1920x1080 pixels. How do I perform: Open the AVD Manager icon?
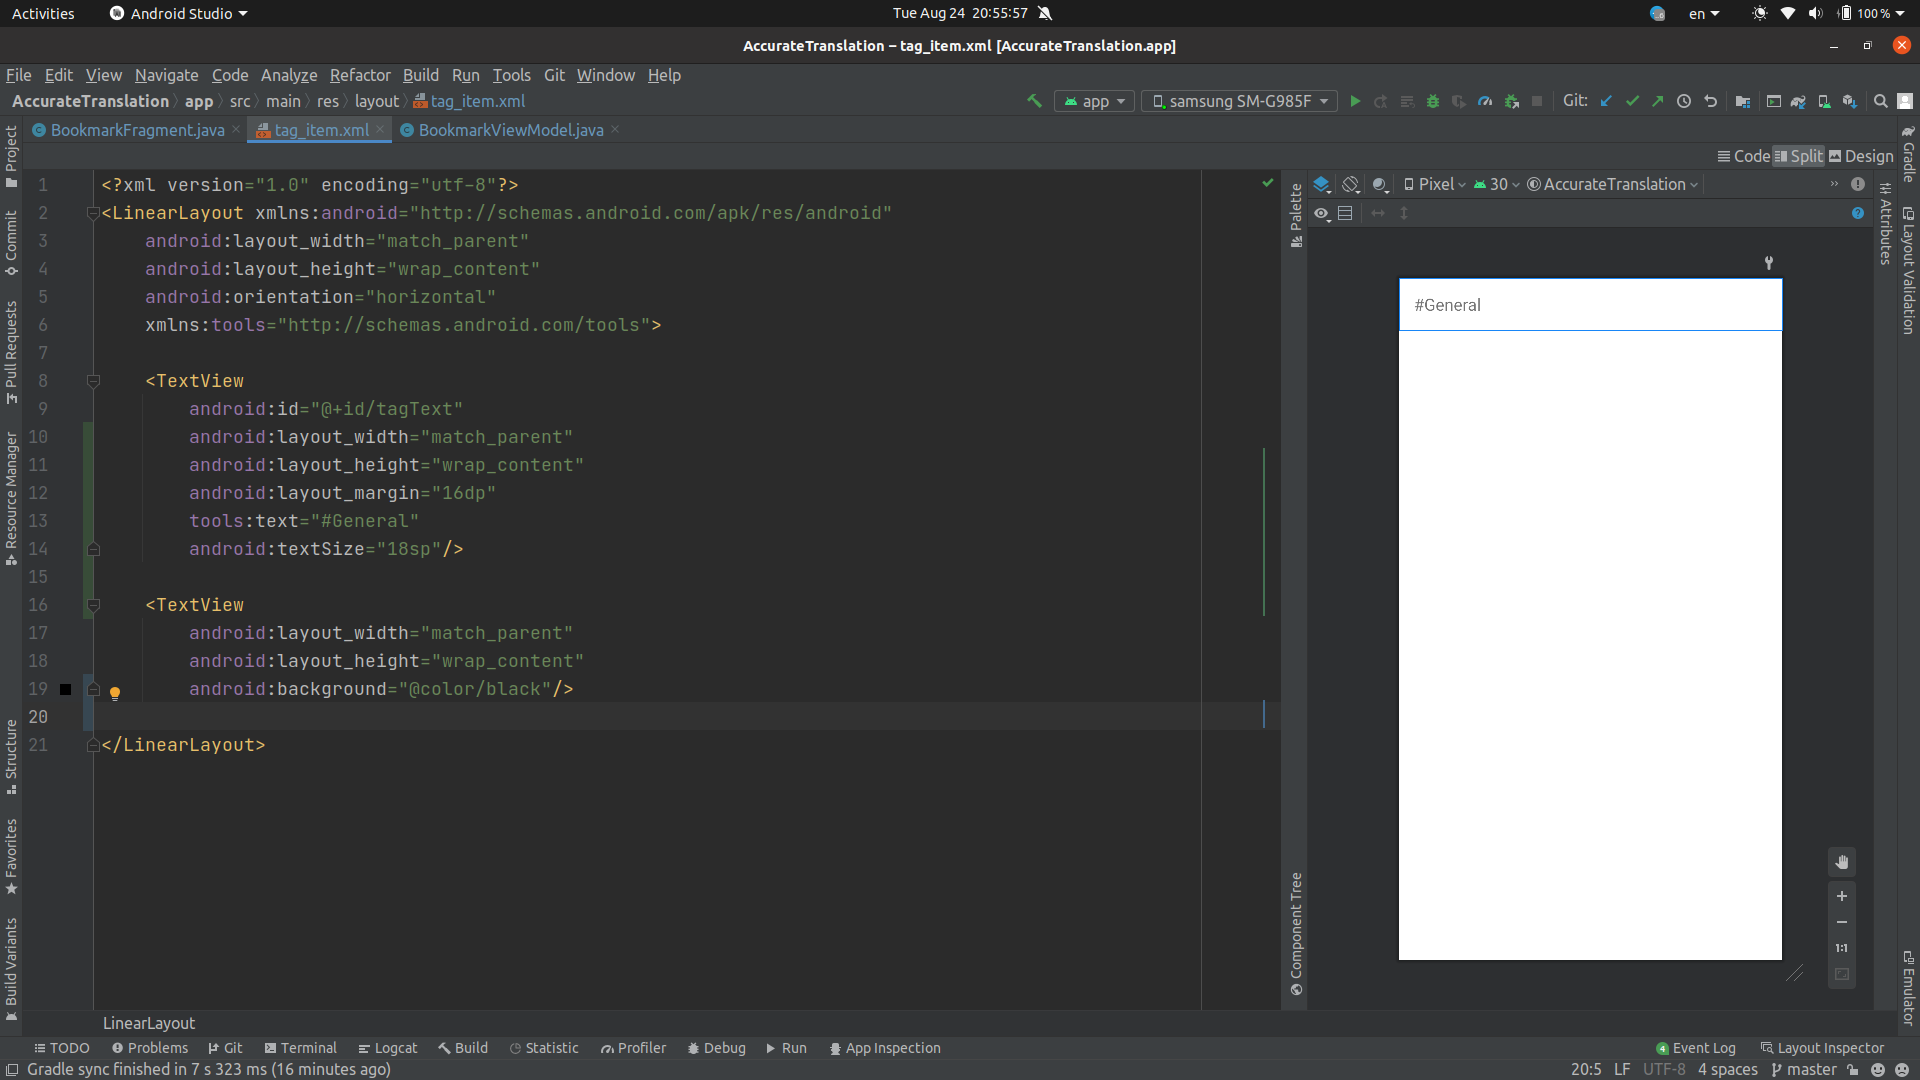(x=1824, y=101)
